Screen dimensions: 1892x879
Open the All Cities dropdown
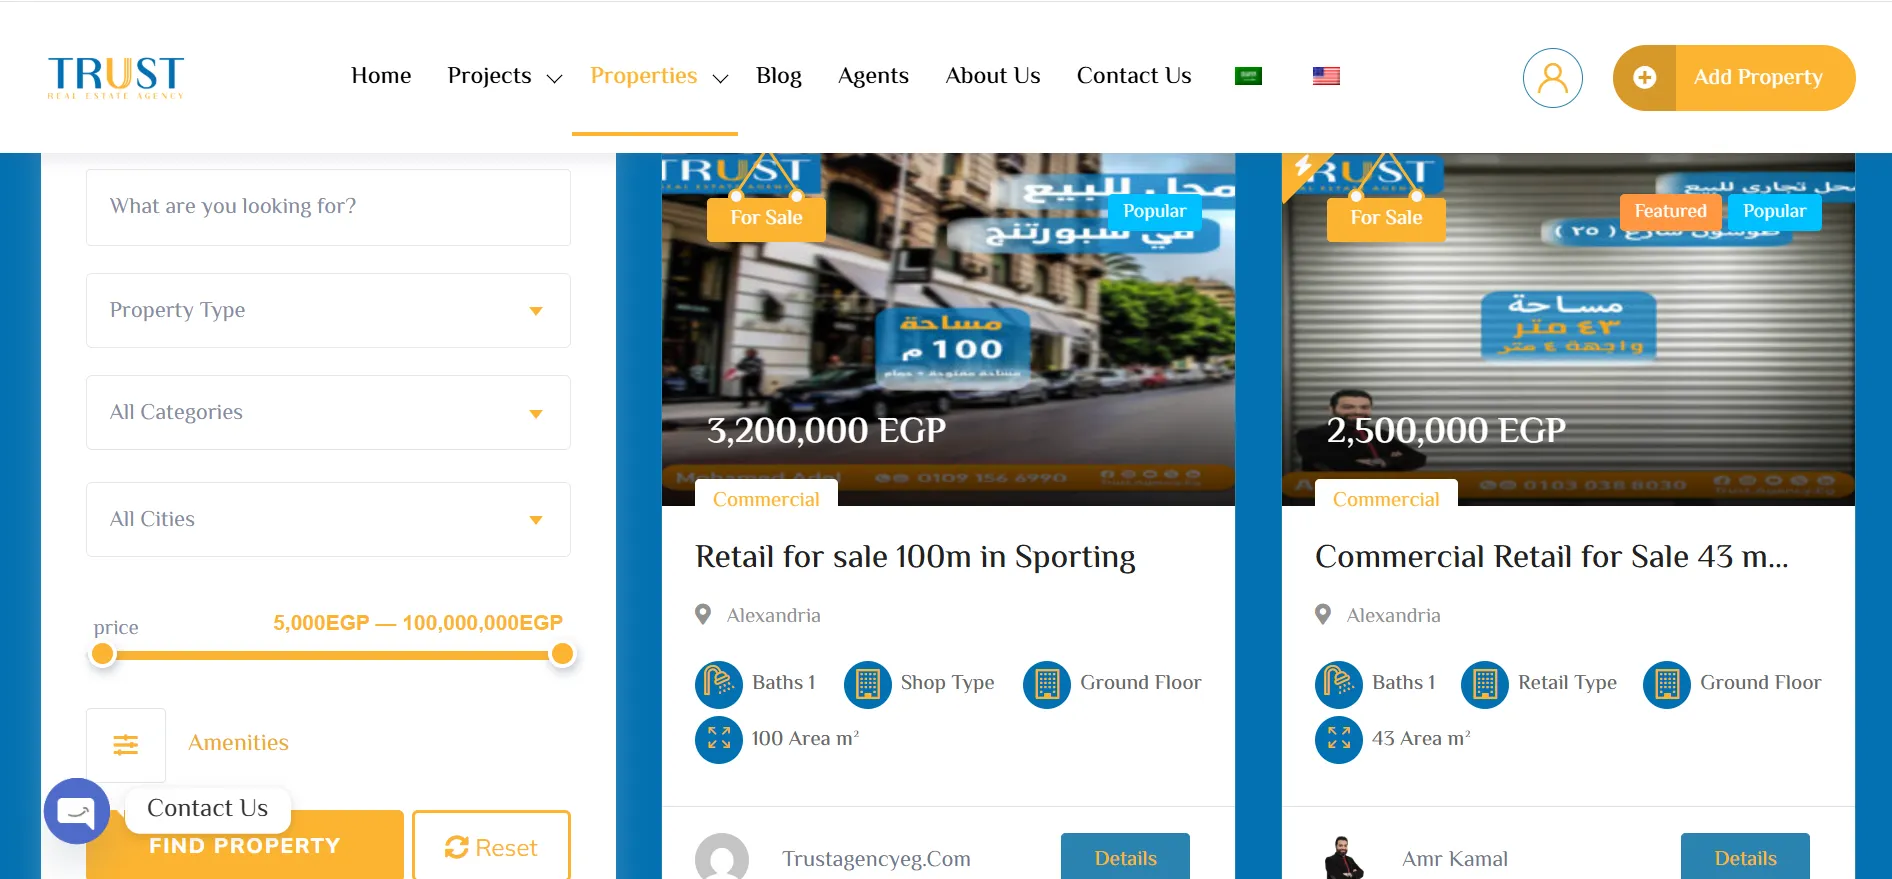pos(328,520)
